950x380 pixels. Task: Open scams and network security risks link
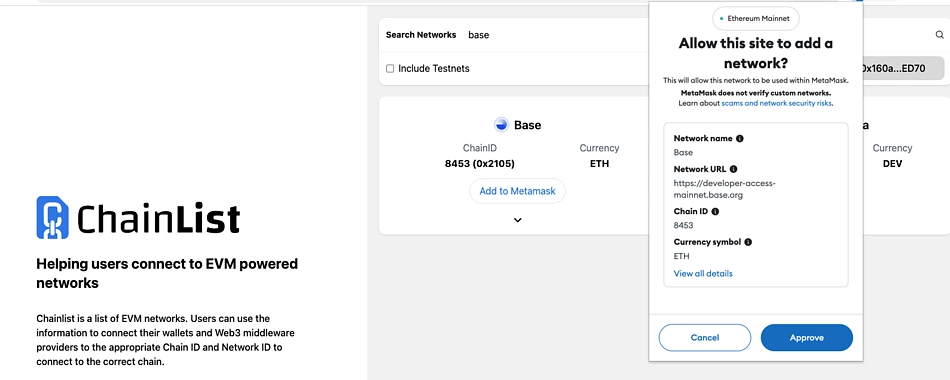click(777, 104)
